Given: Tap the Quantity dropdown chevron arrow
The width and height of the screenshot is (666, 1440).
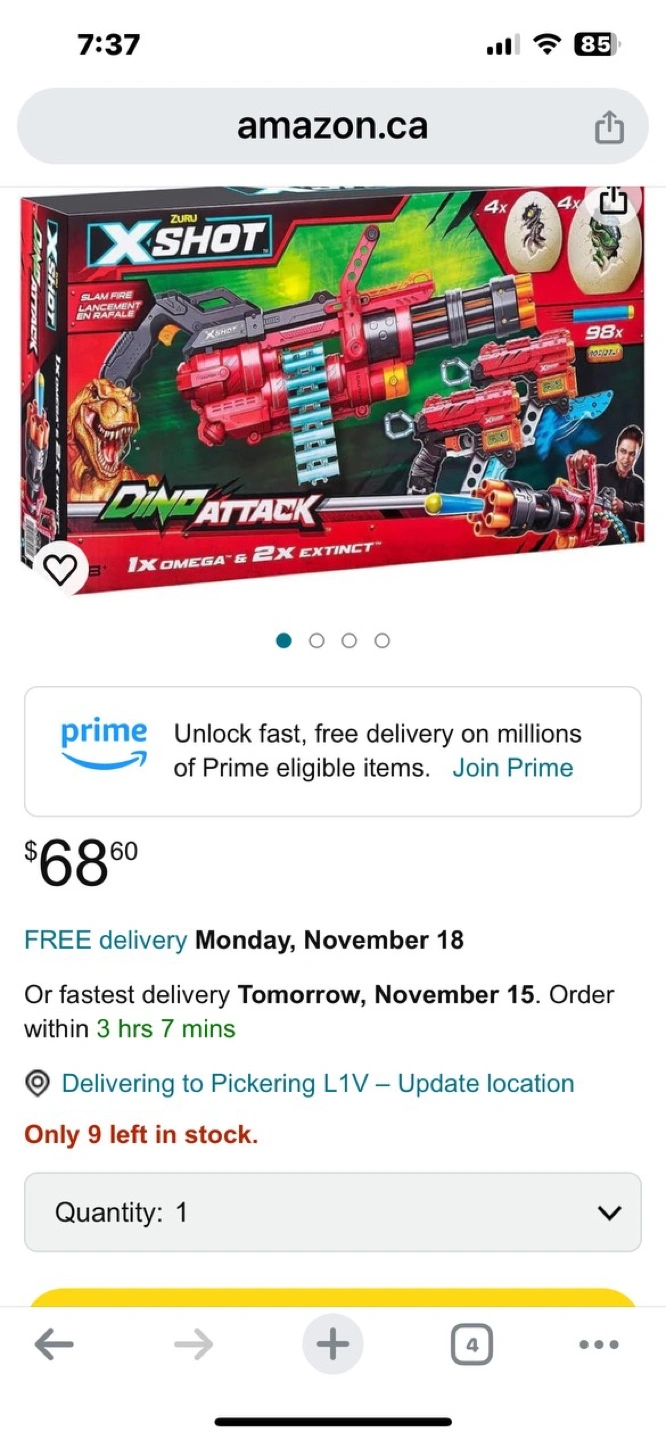Looking at the screenshot, I should [x=609, y=1213].
